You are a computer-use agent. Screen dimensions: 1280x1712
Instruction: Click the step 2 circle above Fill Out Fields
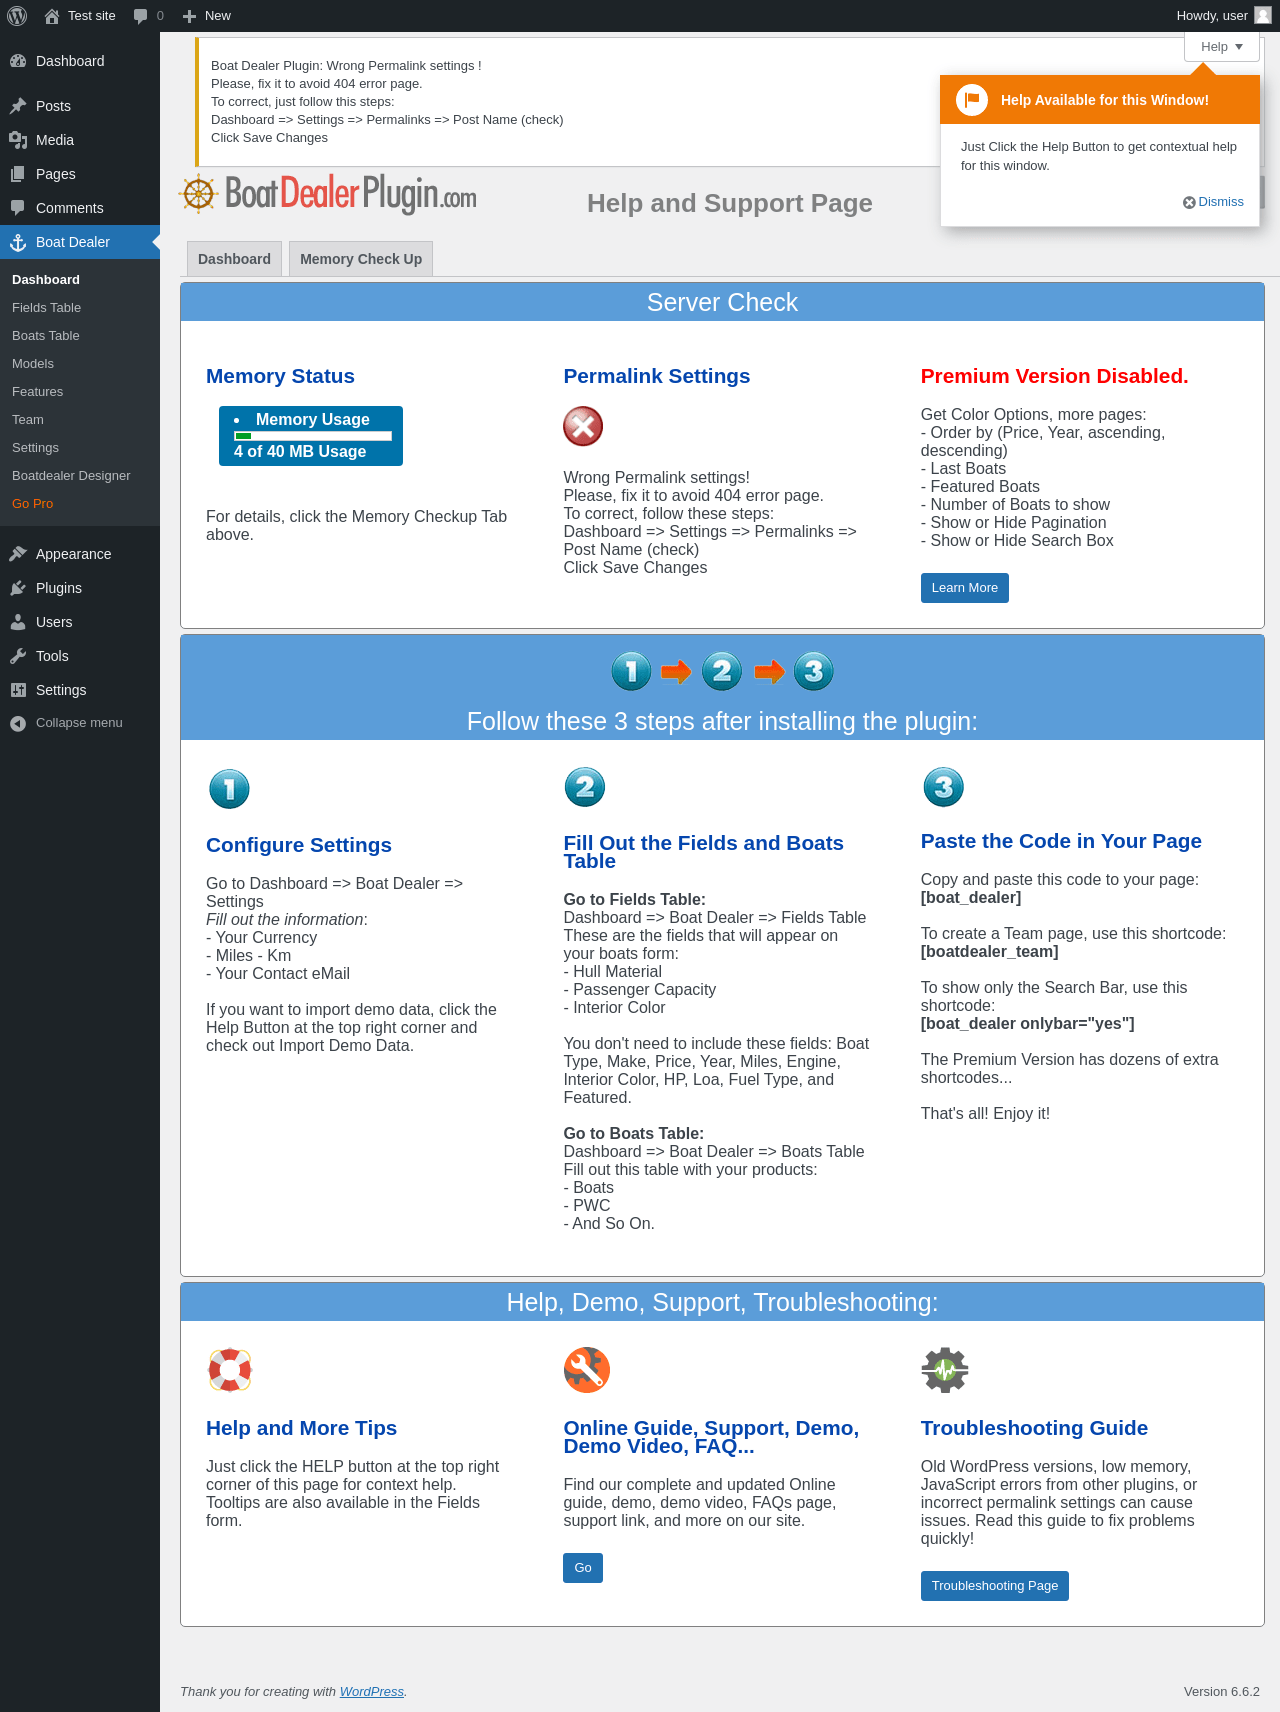click(585, 787)
